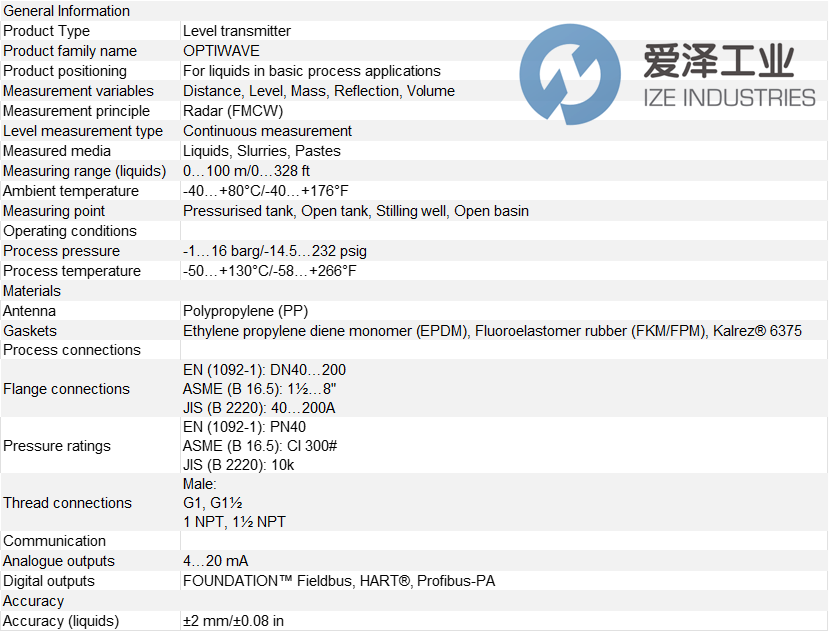Click 'FOUNDATION™ Fieldbus, HART®, Profibus-PA' value
Image resolution: width=829 pixels, height=632 pixels.
pyautogui.click(x=339, y=581)
